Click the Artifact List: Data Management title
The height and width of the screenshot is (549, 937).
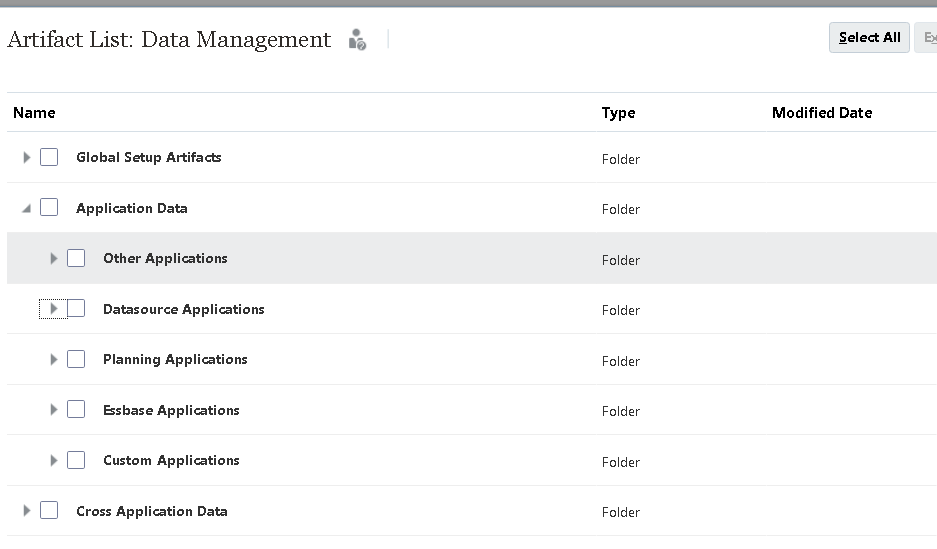(169, 39)
